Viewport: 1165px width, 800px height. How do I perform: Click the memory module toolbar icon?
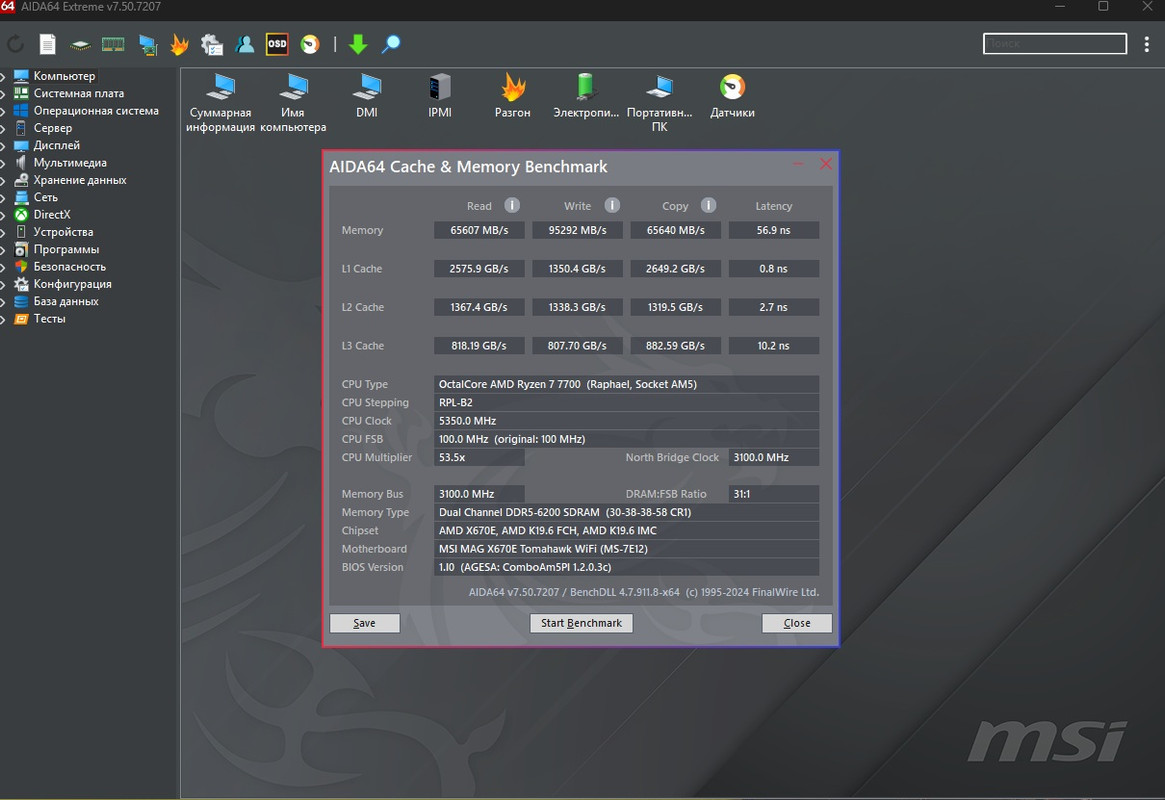[x=113, y=45]
